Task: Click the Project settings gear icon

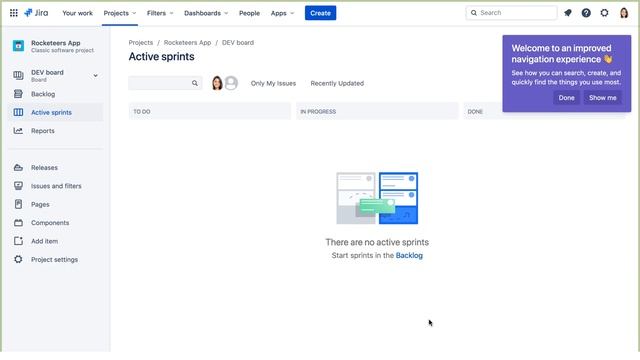Action: (x=18, y=259)
